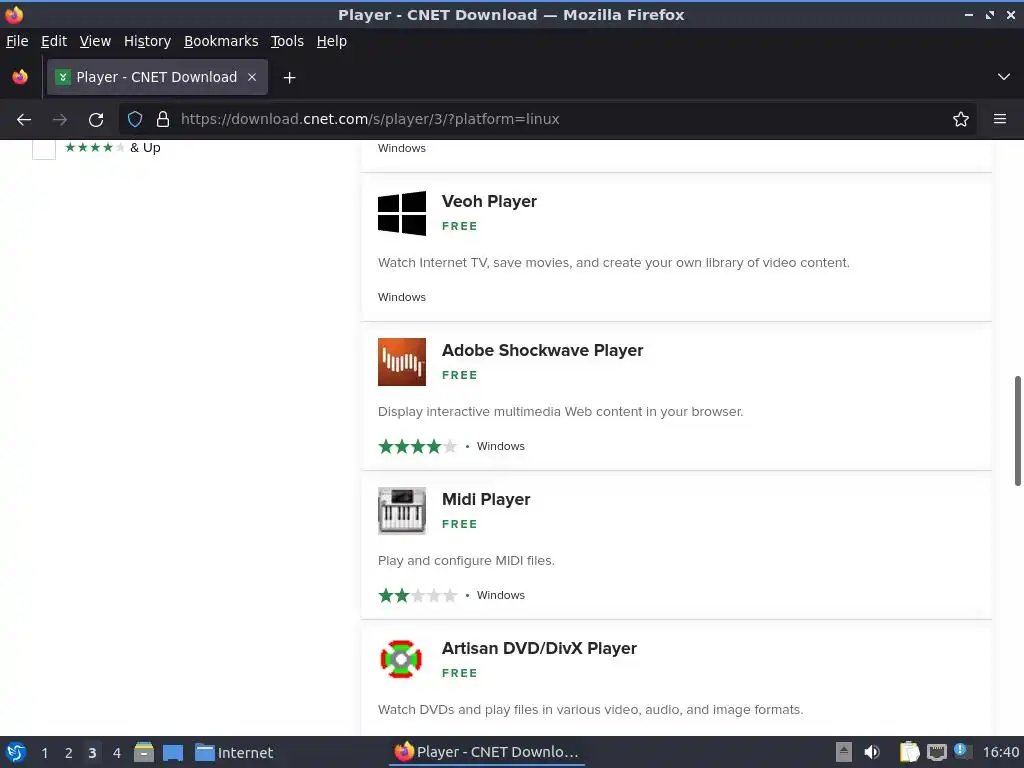Bookmark this page with the star icon

(960, 119)
